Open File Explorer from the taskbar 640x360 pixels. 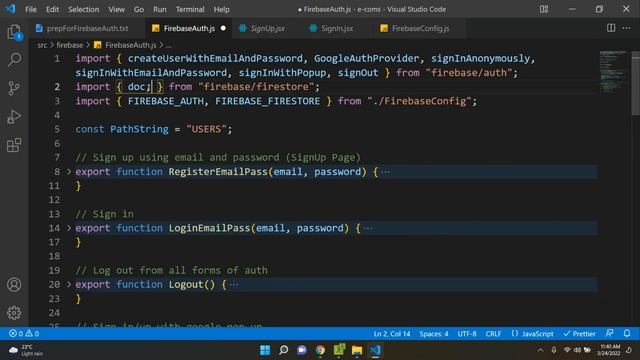click(357, 350)
